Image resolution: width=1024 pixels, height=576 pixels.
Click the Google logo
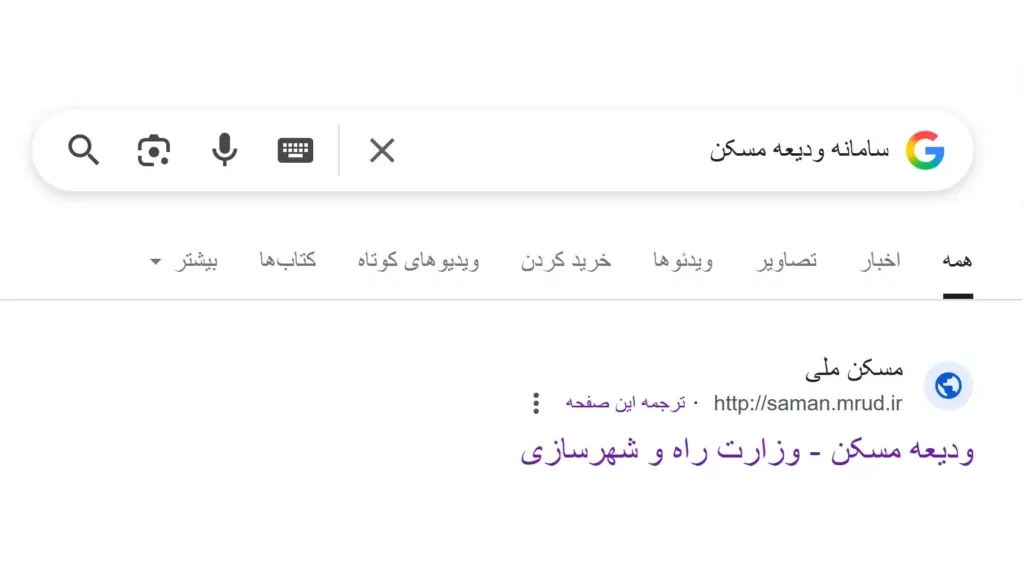(926, 150)
